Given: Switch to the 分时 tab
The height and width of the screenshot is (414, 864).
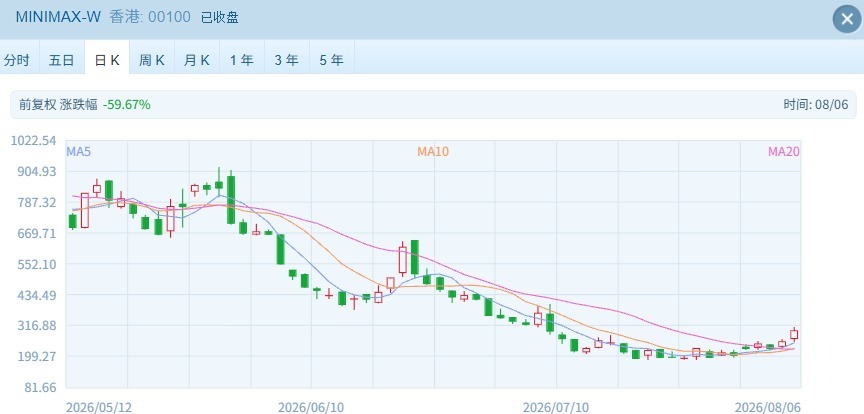Looking at the screenshot, I should tap(17, 60).
